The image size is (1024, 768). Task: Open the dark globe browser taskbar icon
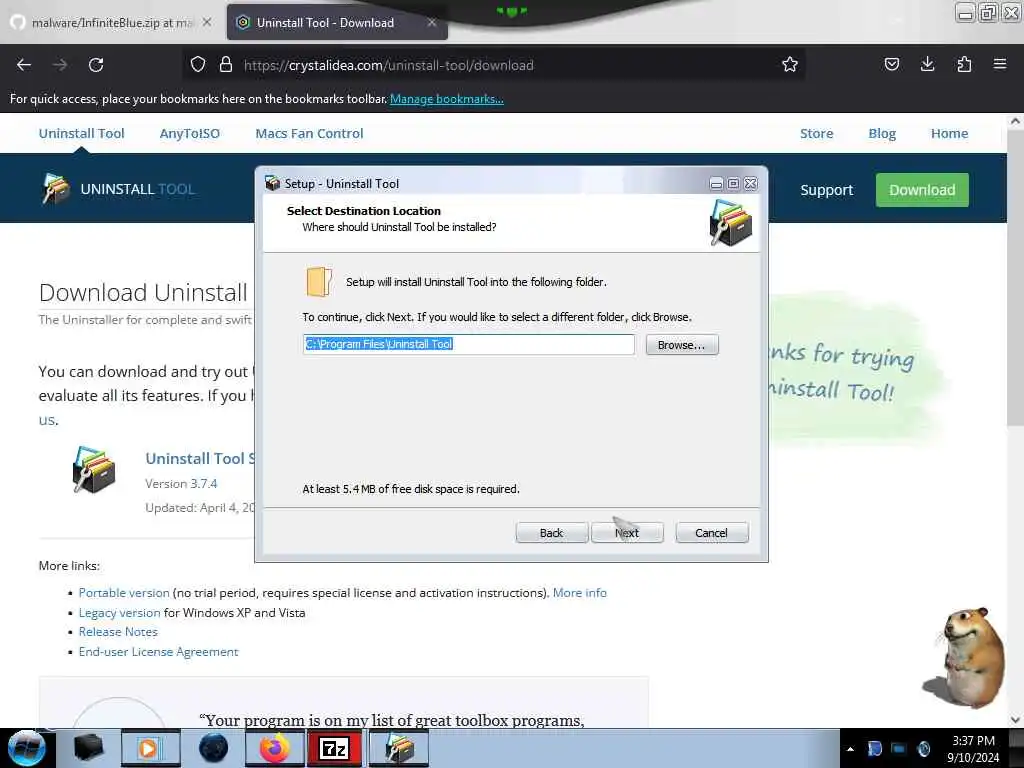click(x=213, y=748)
